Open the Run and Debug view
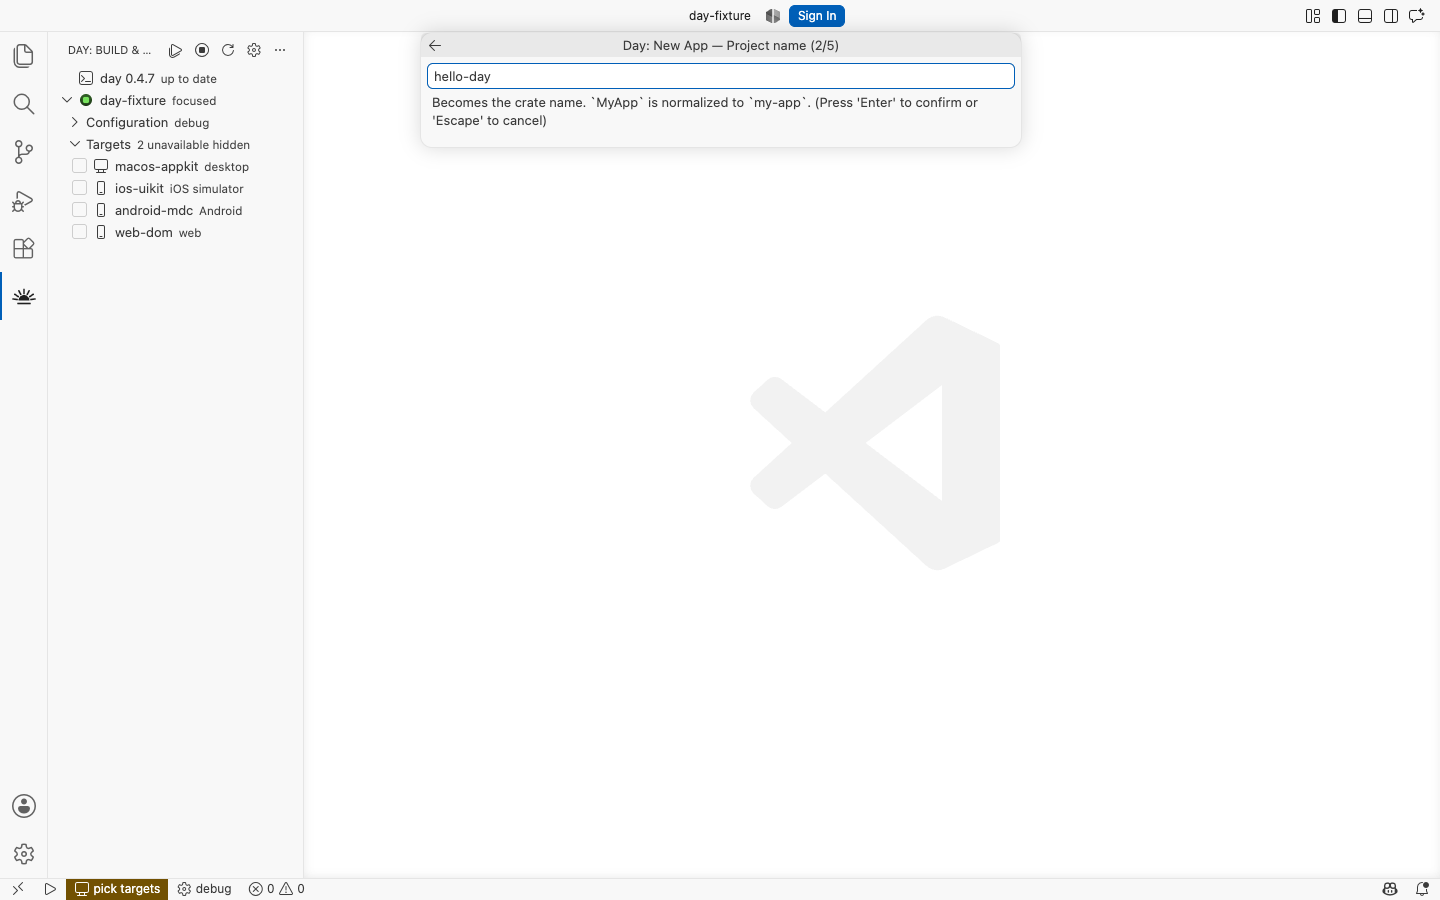This screenshot has width=1440, height=900. [24, 200]
